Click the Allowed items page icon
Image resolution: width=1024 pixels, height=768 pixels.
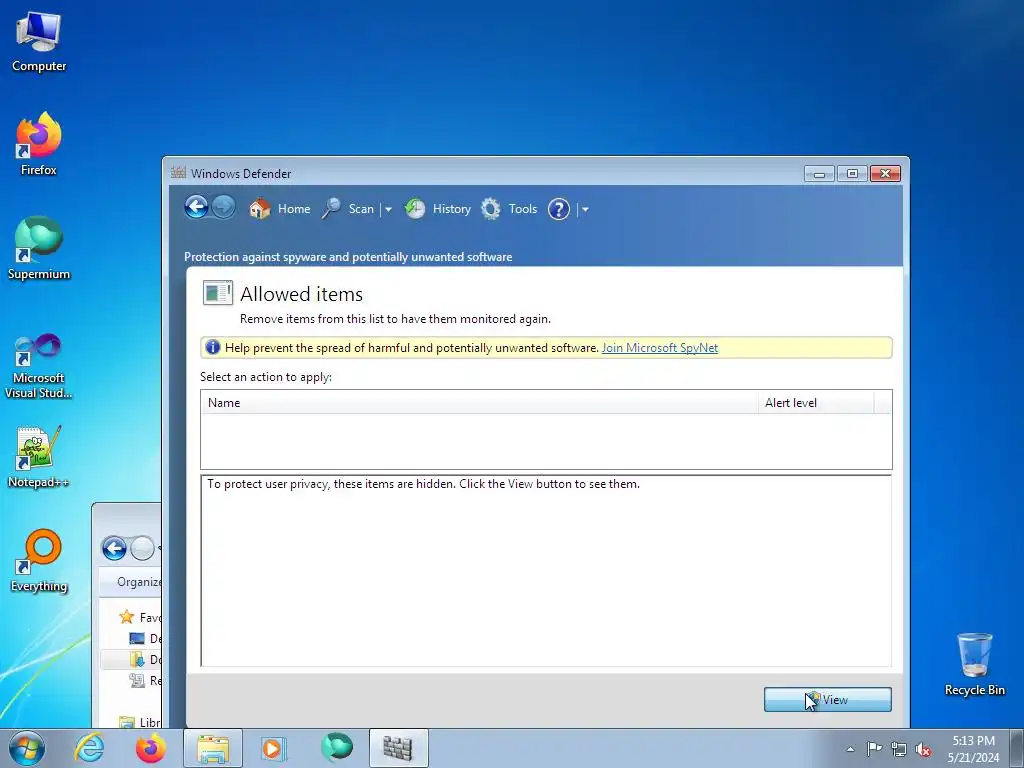pos(217,293)
